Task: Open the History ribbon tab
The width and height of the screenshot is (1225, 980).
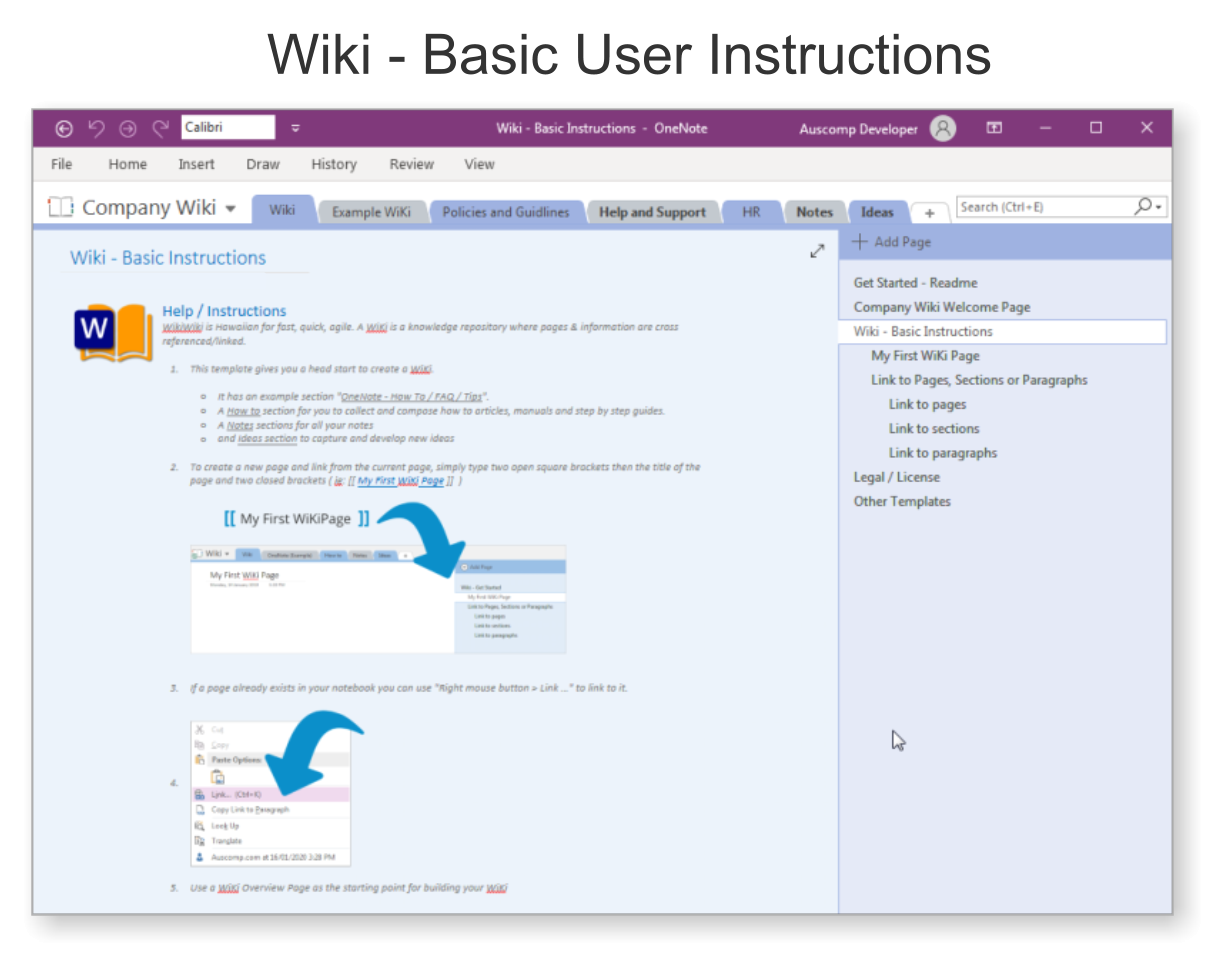Action: click(x=333, y=164)
